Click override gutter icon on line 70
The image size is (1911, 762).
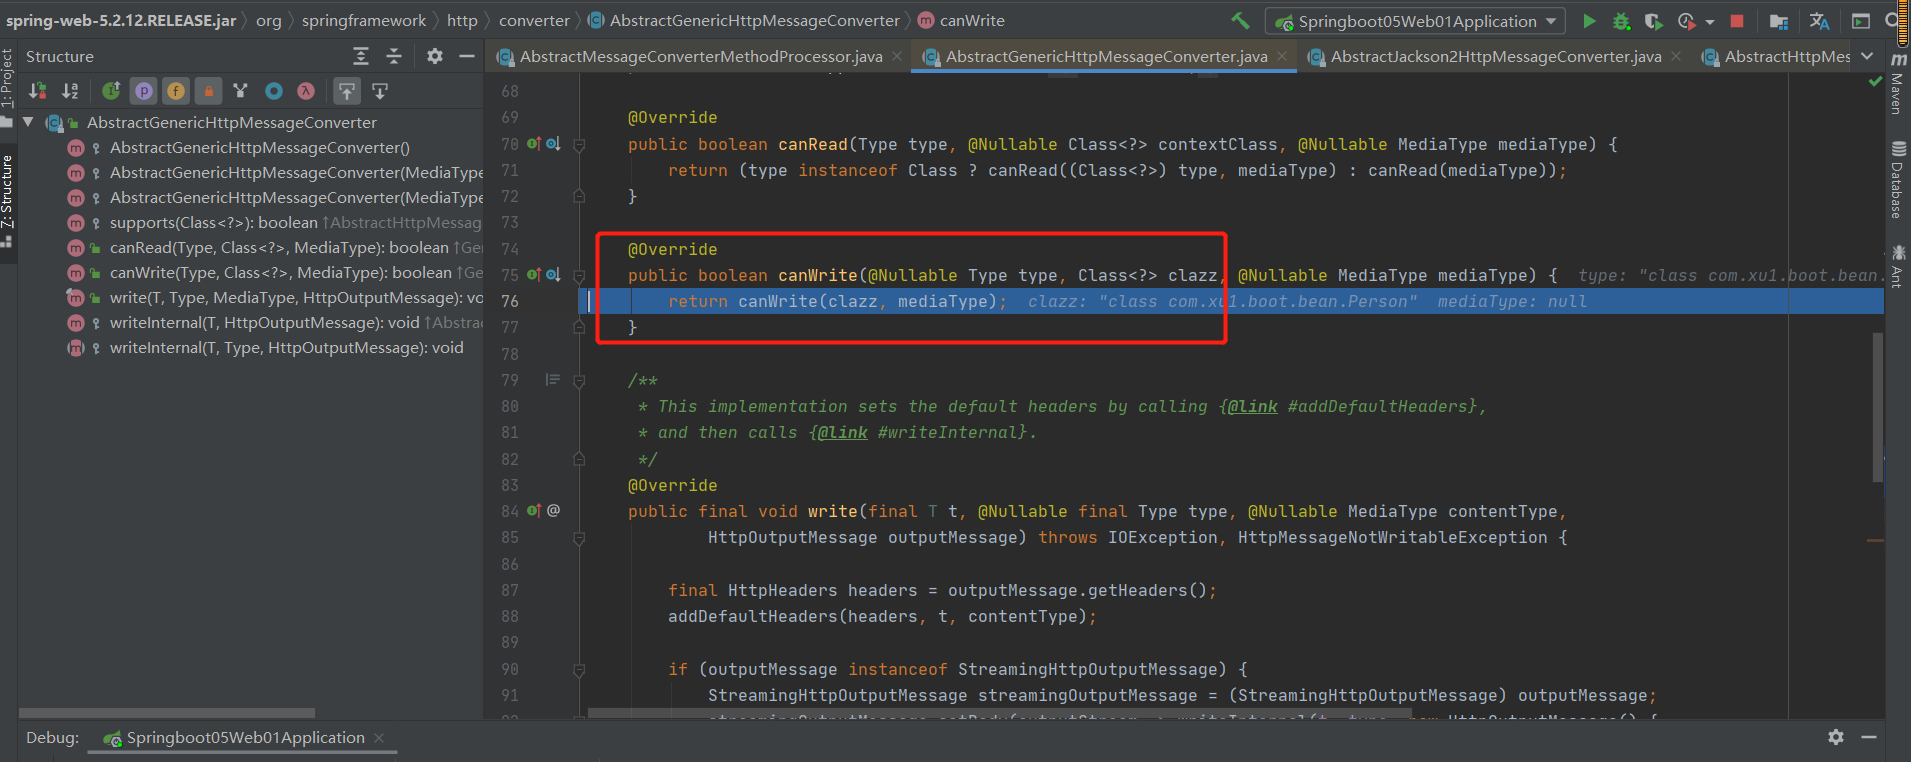tap(534, 144)
